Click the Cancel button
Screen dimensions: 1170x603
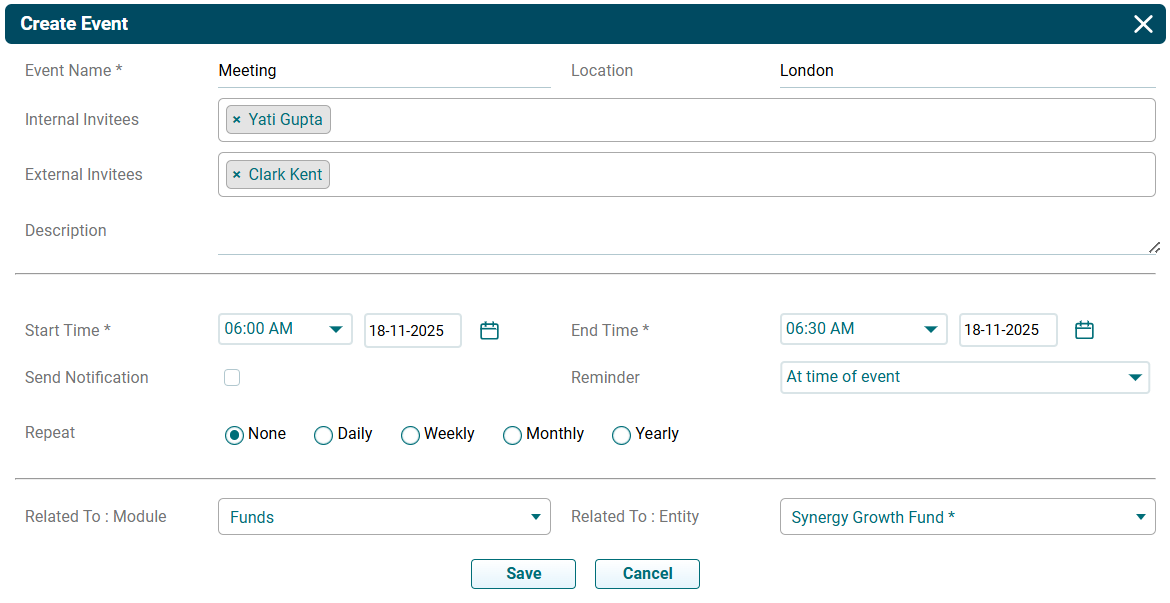[x=647, y=574]
